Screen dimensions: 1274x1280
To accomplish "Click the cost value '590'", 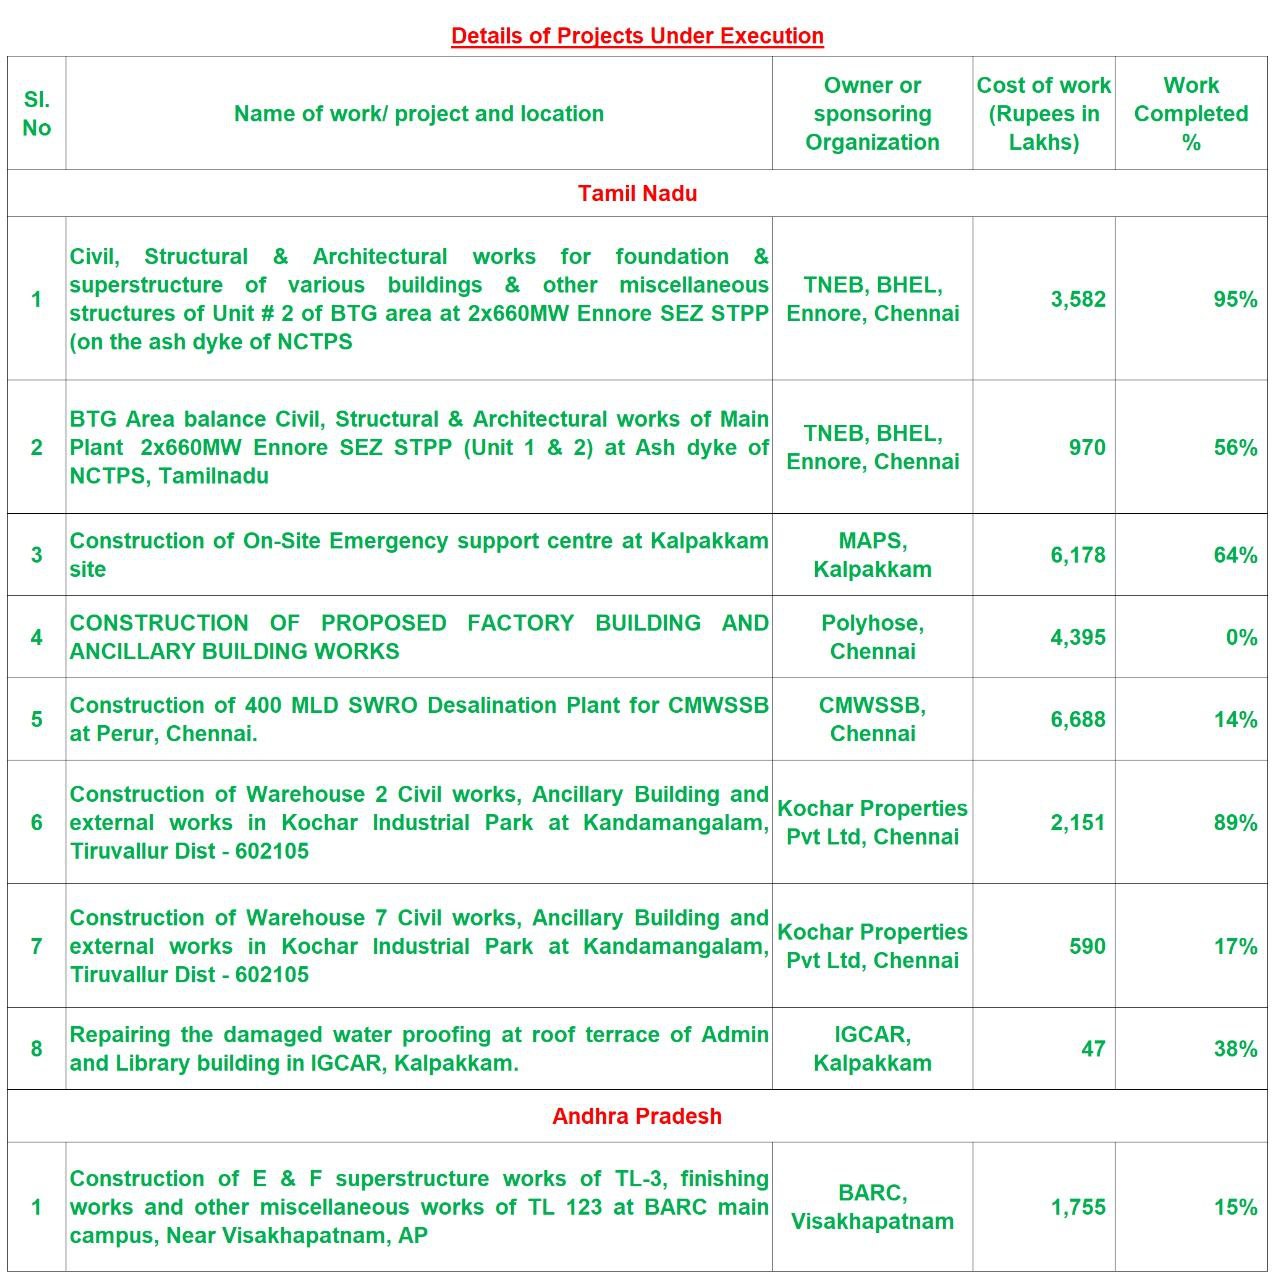I will pyautogui.click(x=1087, y=946).
